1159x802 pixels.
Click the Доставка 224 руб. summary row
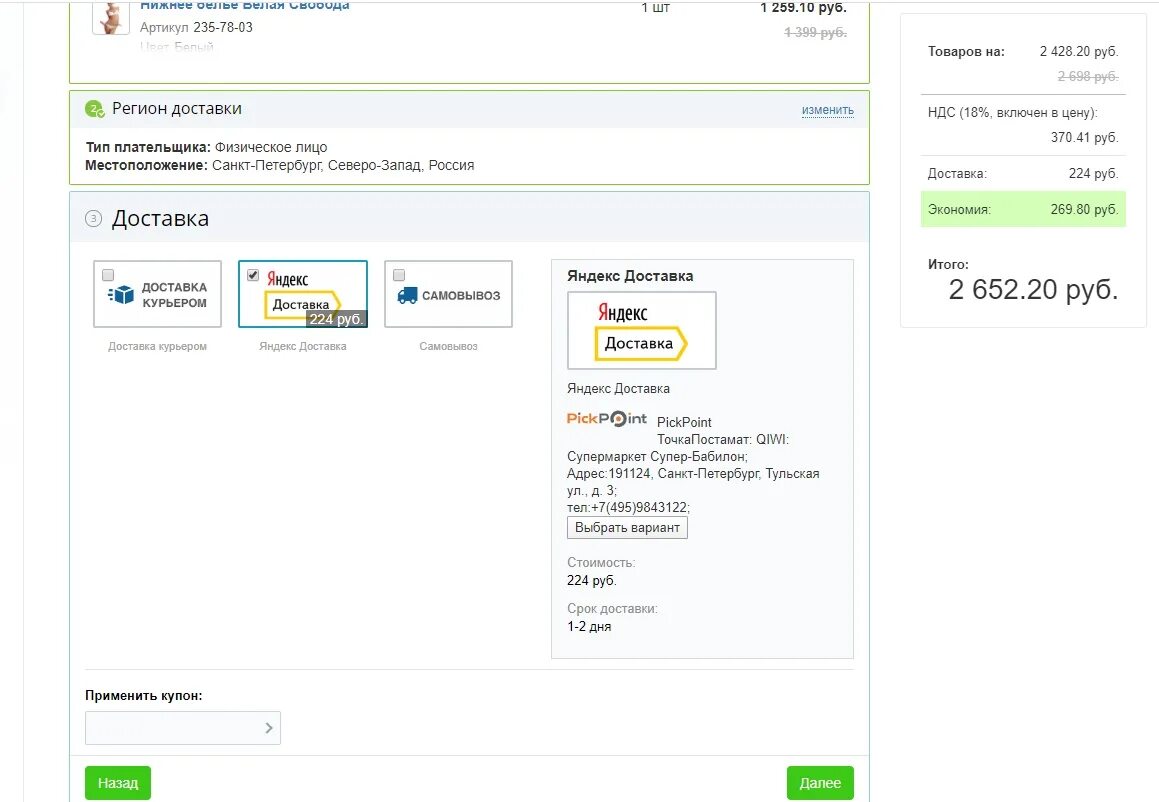1023,174
